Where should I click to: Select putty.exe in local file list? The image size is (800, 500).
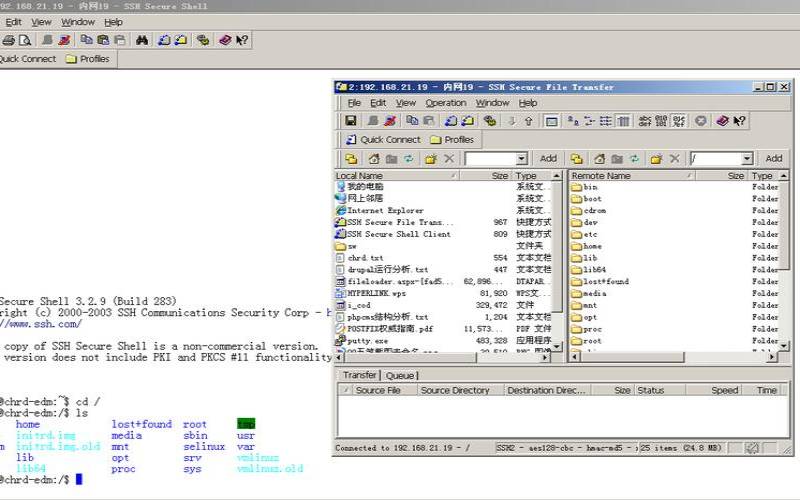[368, 341]
